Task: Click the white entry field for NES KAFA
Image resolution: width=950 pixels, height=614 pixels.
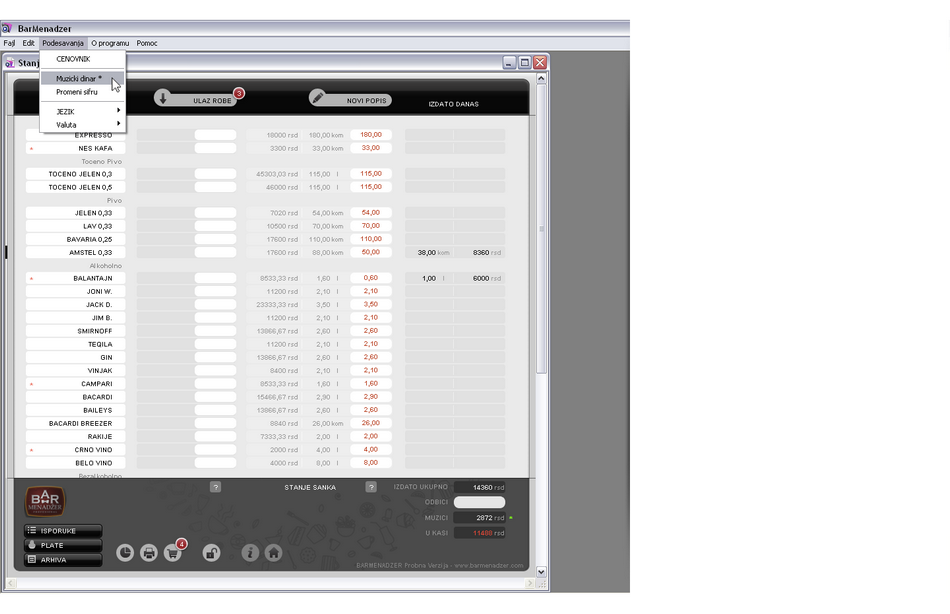Action: (215, 148)
